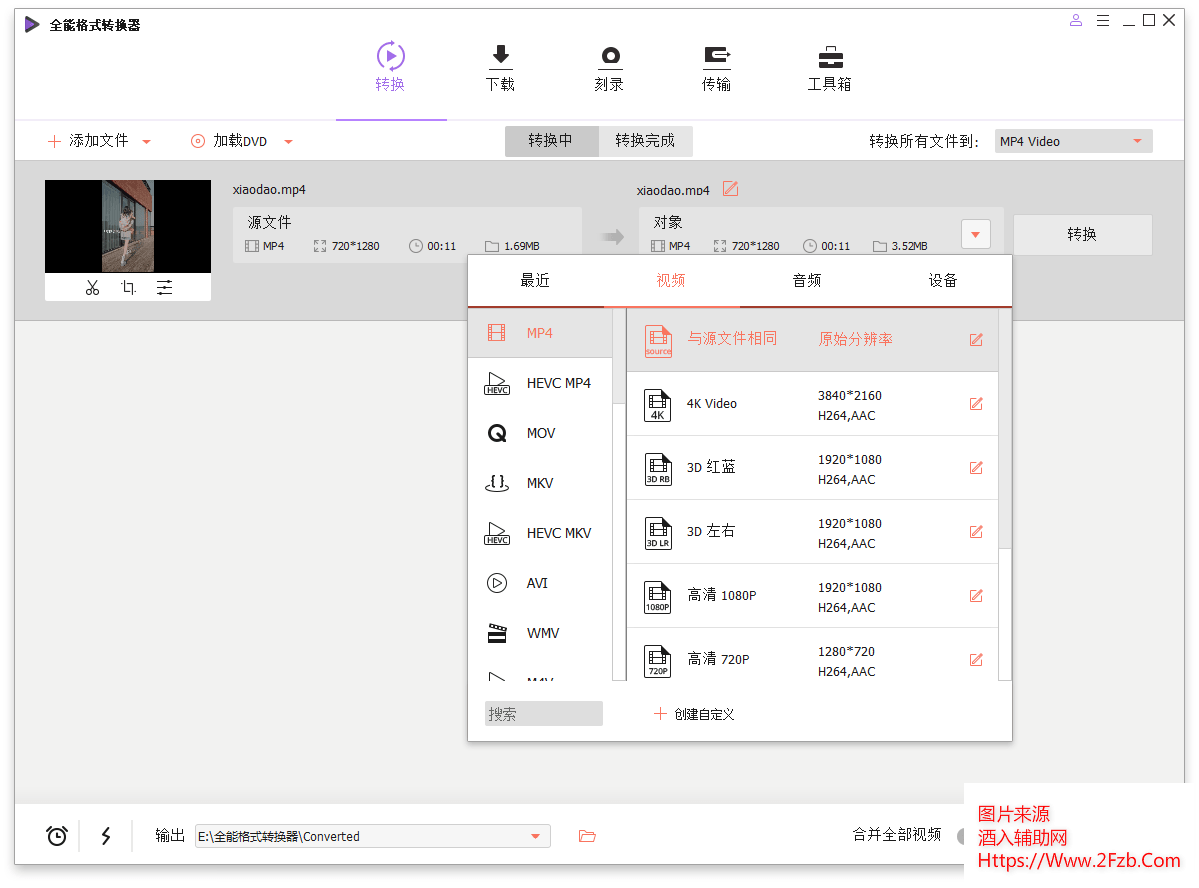Open the 刻录 burn section
Screen dimensions: 1199x888
(609, 68)
